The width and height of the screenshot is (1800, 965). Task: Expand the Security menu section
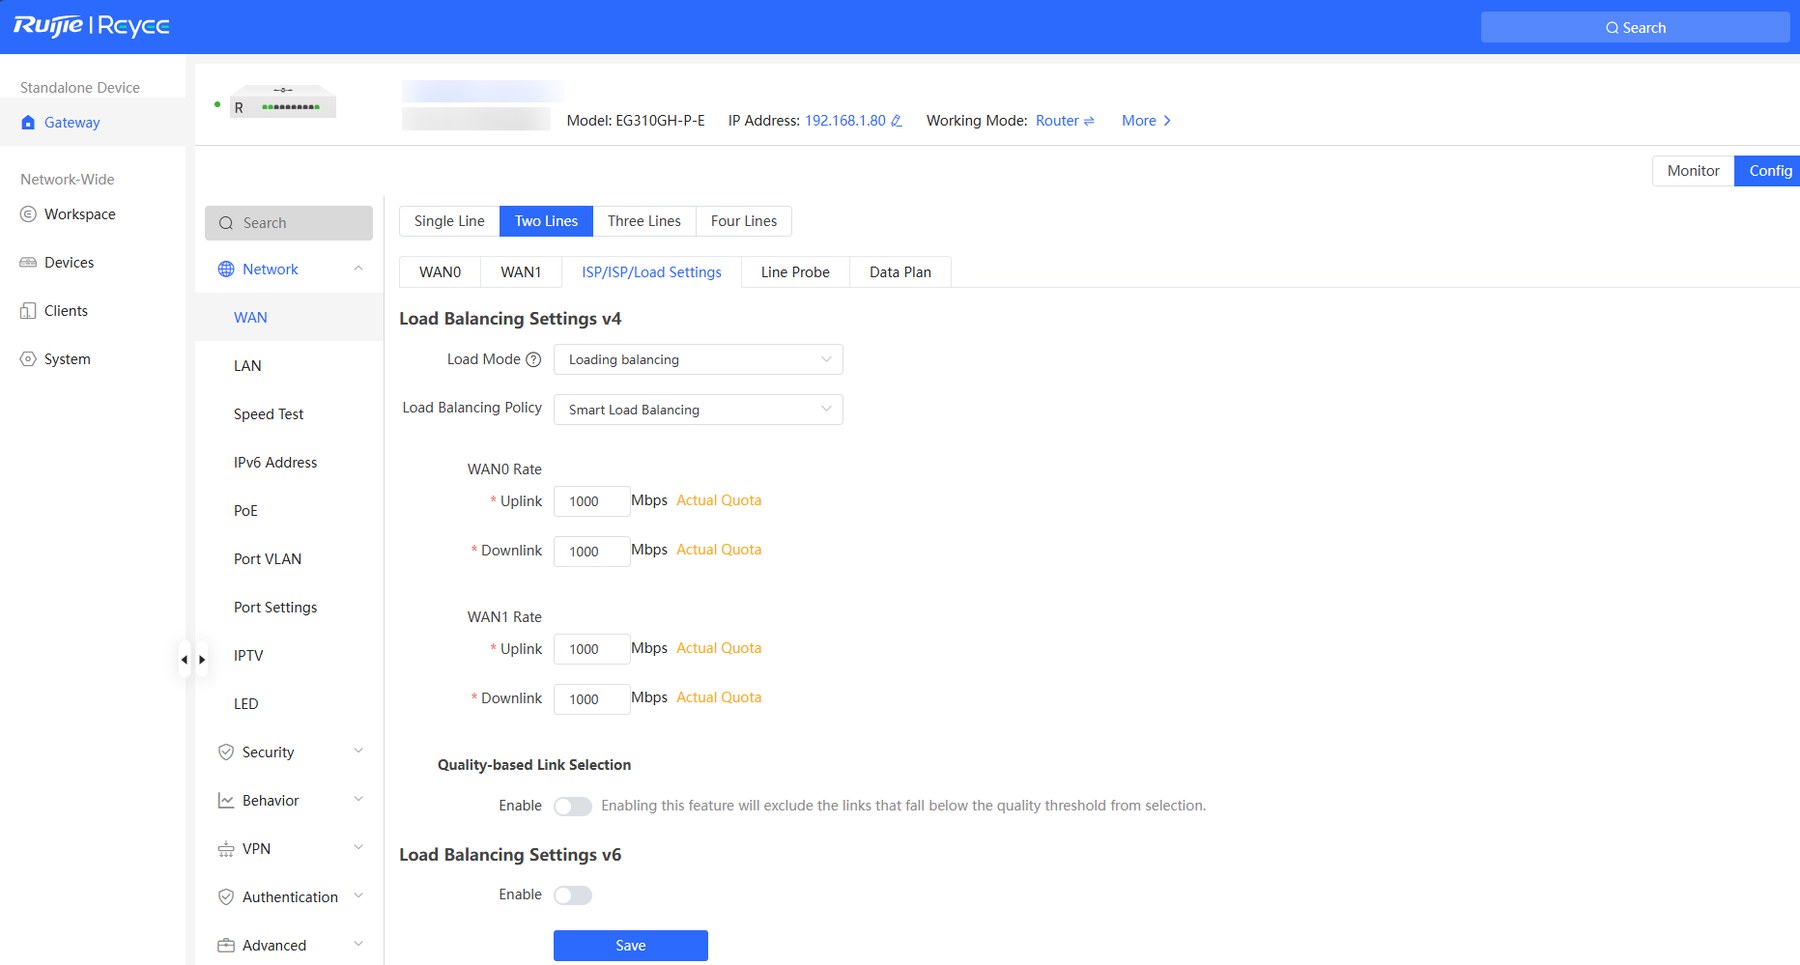click(358, 751)
